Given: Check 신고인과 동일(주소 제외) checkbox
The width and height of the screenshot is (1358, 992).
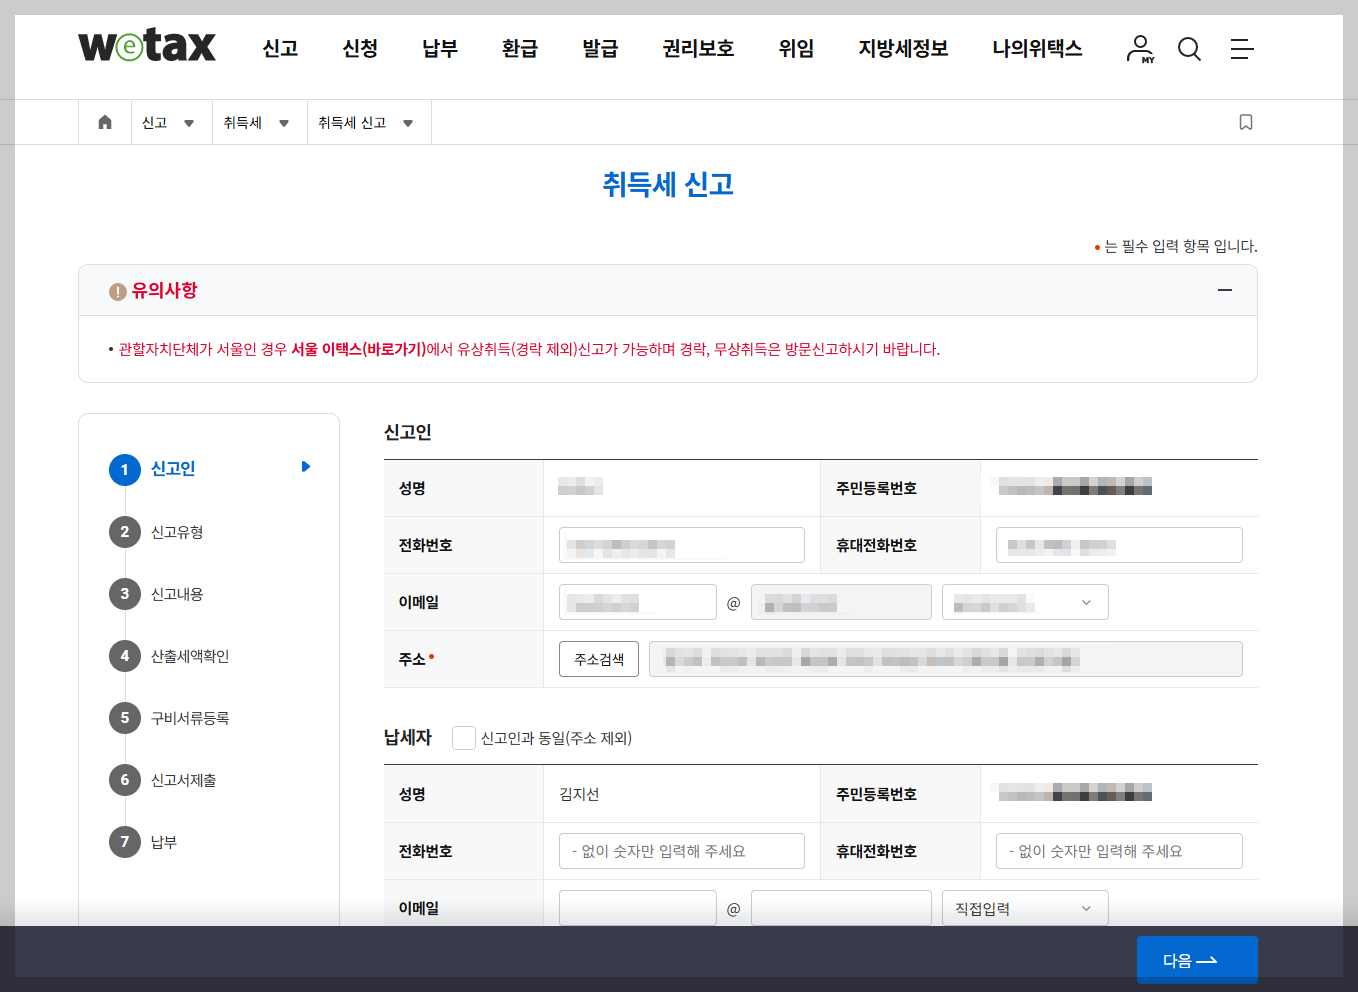Looking at the screenshot, I should tap(464, 738).
